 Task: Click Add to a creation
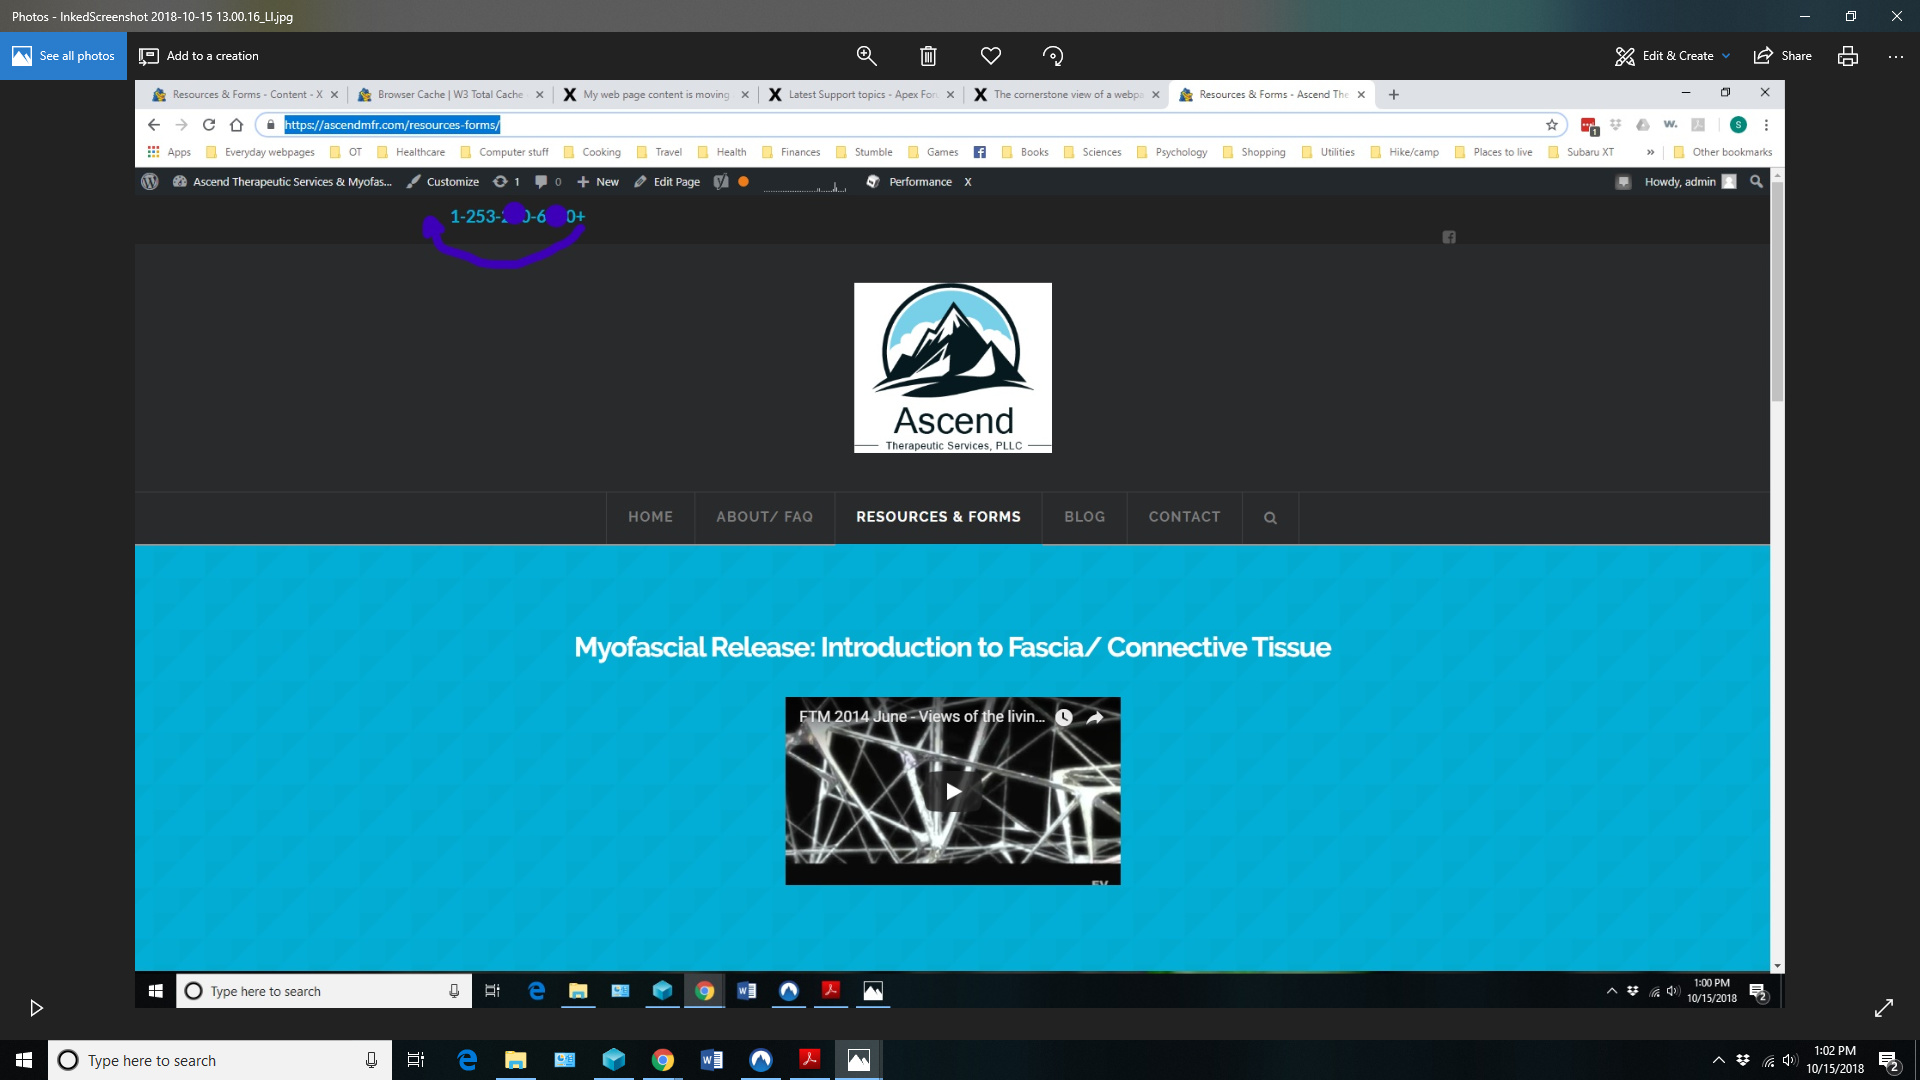pos(199,56)
